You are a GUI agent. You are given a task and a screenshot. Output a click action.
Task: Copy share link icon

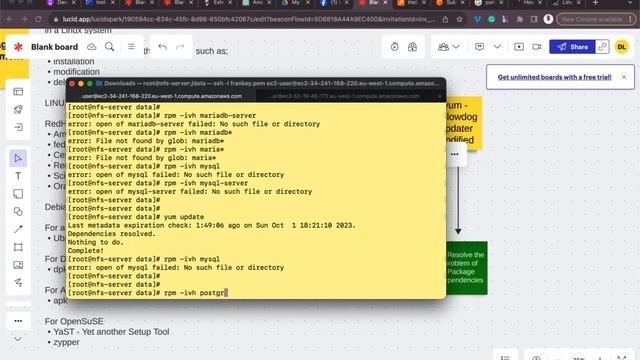[602, 47]
